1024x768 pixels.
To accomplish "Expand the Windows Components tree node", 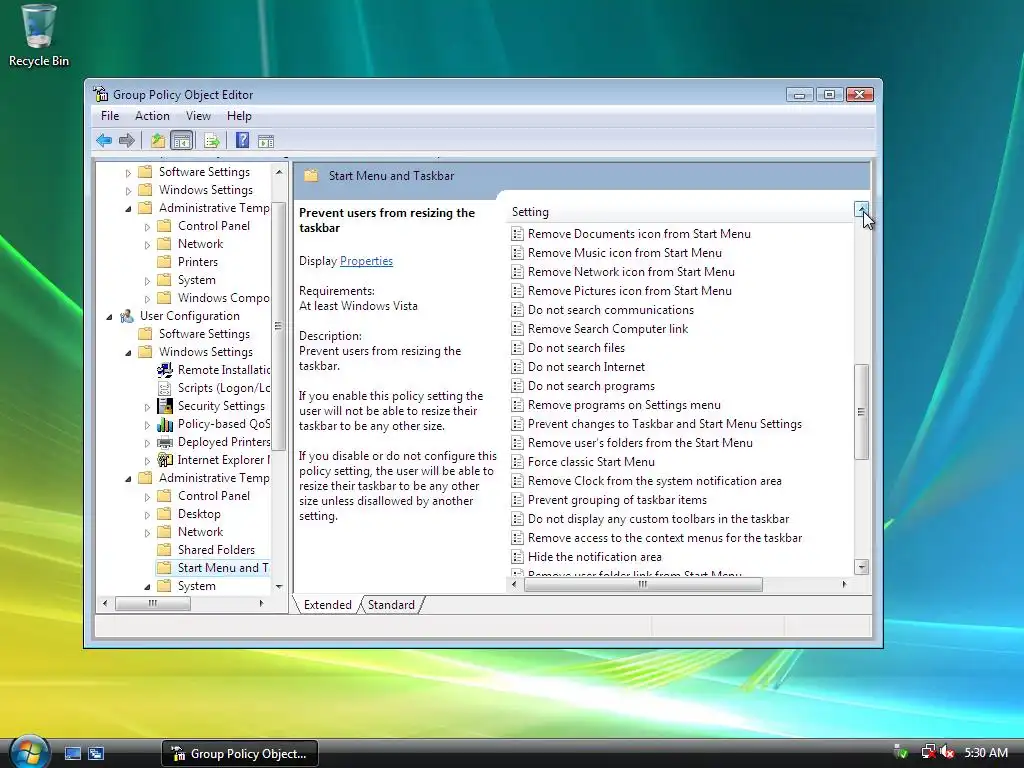I will [x=147, y=299].
